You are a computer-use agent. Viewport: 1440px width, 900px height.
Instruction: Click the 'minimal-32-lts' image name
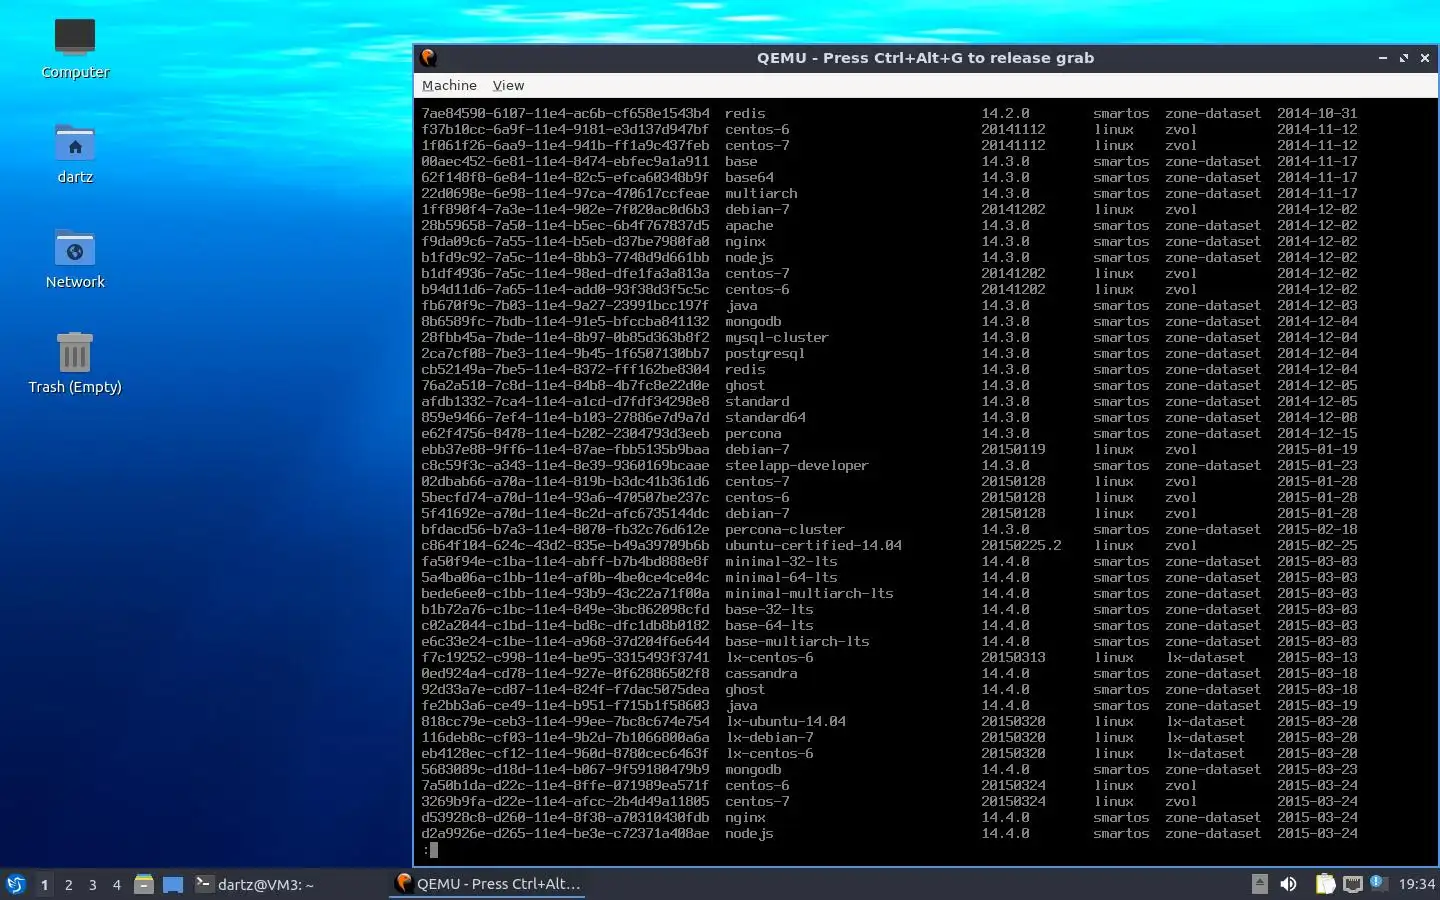click(x=781, y=561)
